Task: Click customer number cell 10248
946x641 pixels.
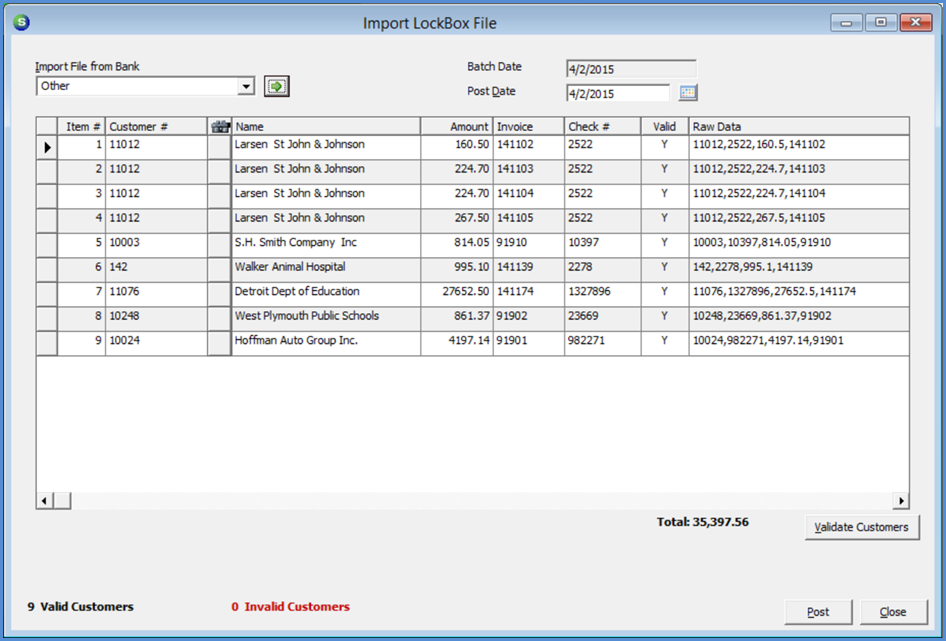Action: point(156,319)
